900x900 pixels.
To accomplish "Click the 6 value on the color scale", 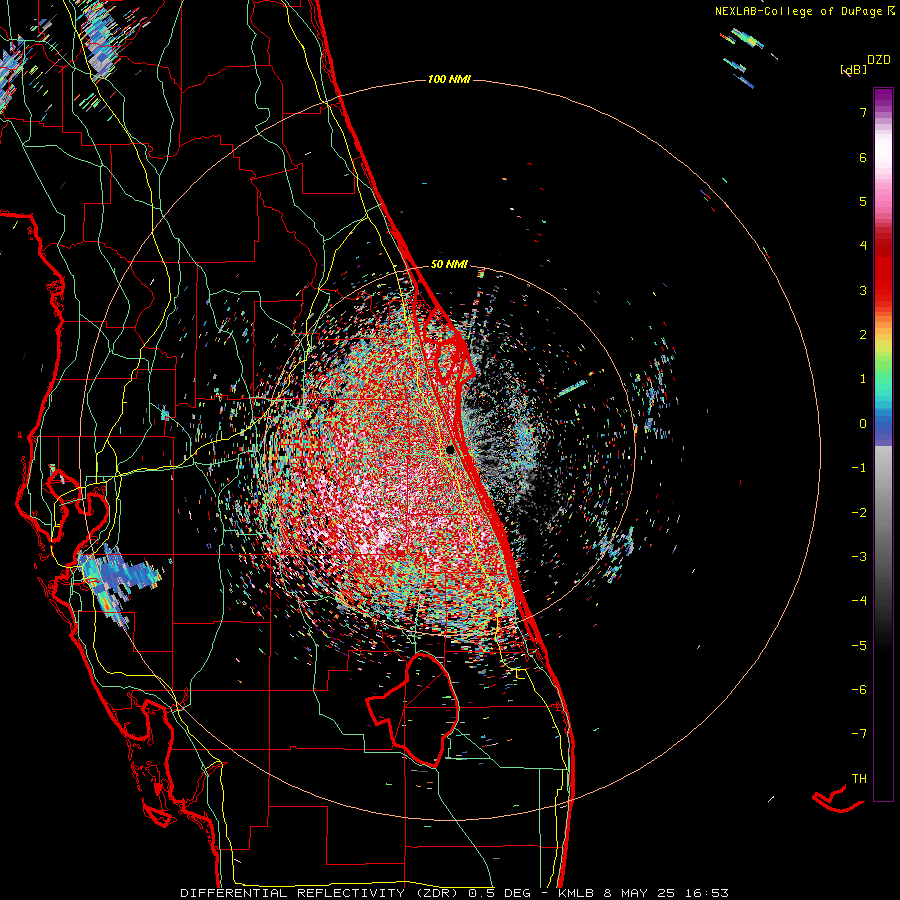I will click(863, 157).
